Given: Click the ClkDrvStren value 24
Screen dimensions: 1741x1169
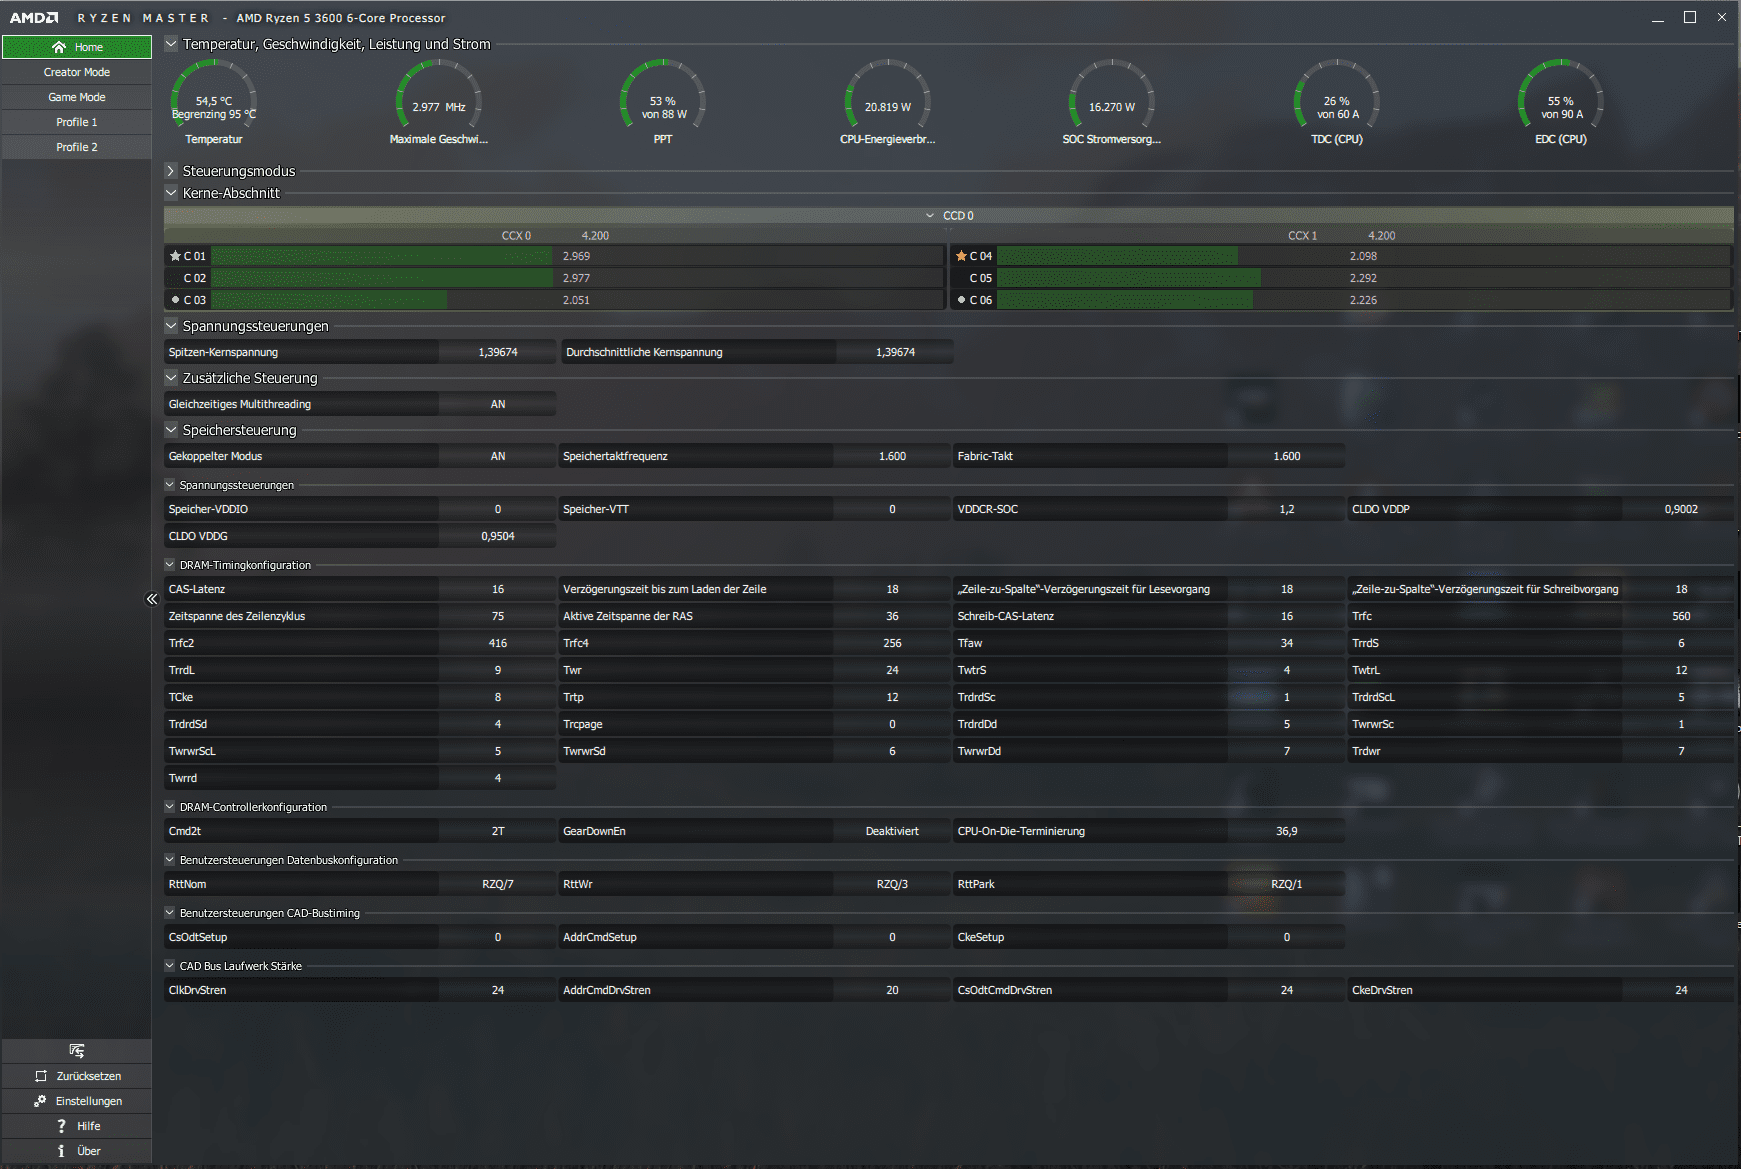Looking at the screenshot, I should [x=498, y=990].
